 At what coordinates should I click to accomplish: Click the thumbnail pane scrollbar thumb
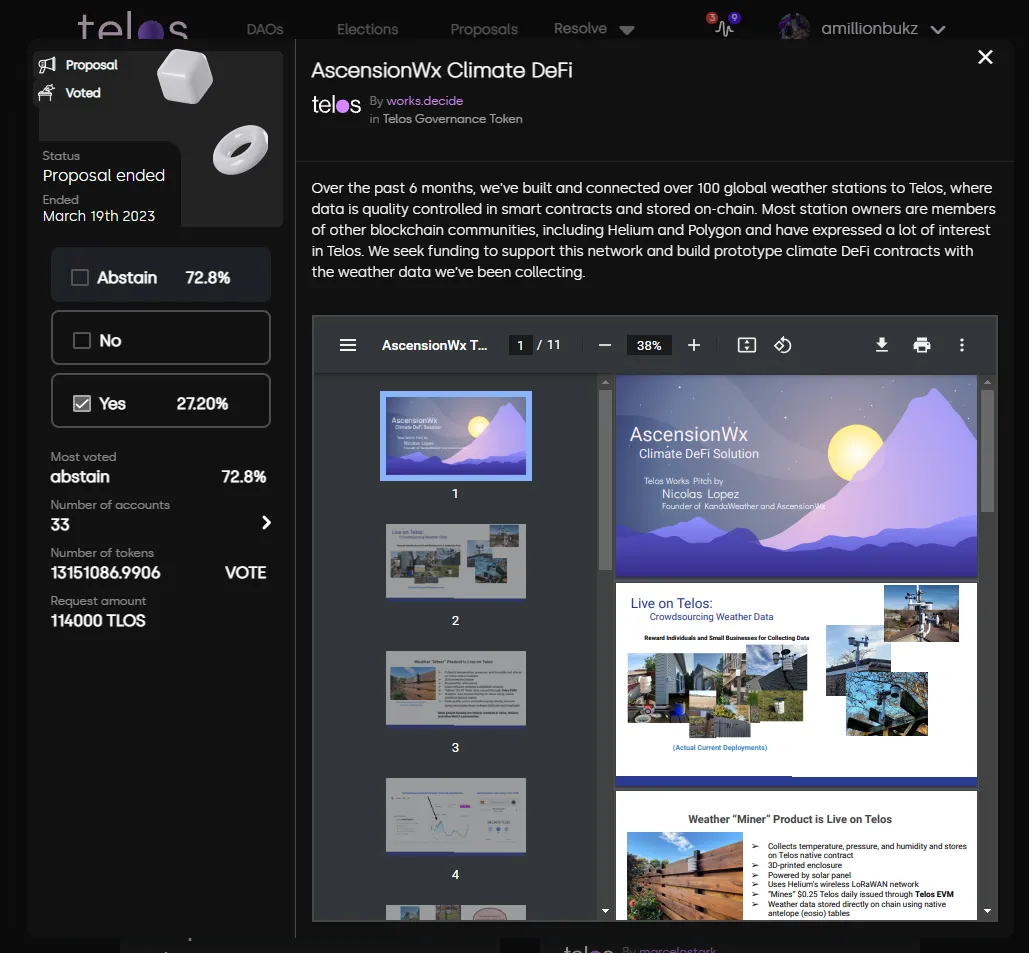[x=605, y=480]
